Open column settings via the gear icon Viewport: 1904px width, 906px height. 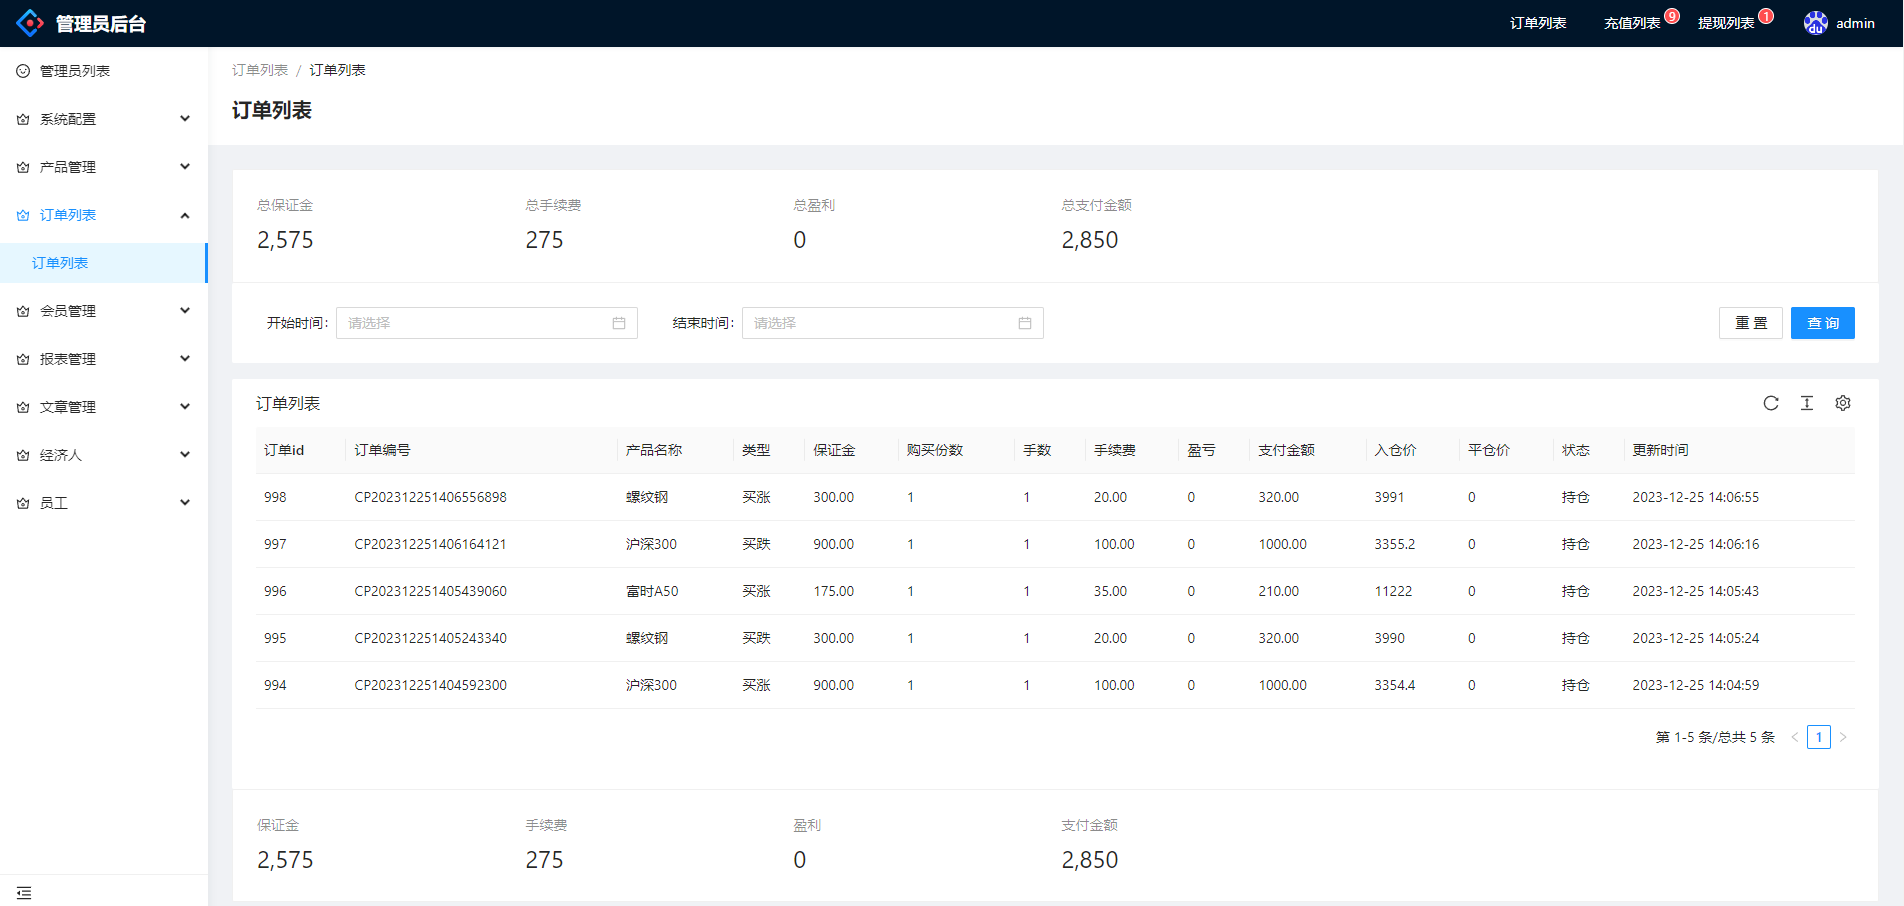pyautogui.click(x=1843, y=403)
